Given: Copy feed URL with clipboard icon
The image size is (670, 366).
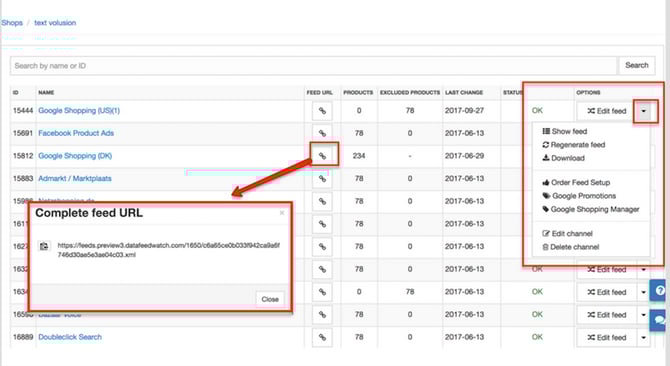Looking at the screenshot, I should click(x=44, y=246).
